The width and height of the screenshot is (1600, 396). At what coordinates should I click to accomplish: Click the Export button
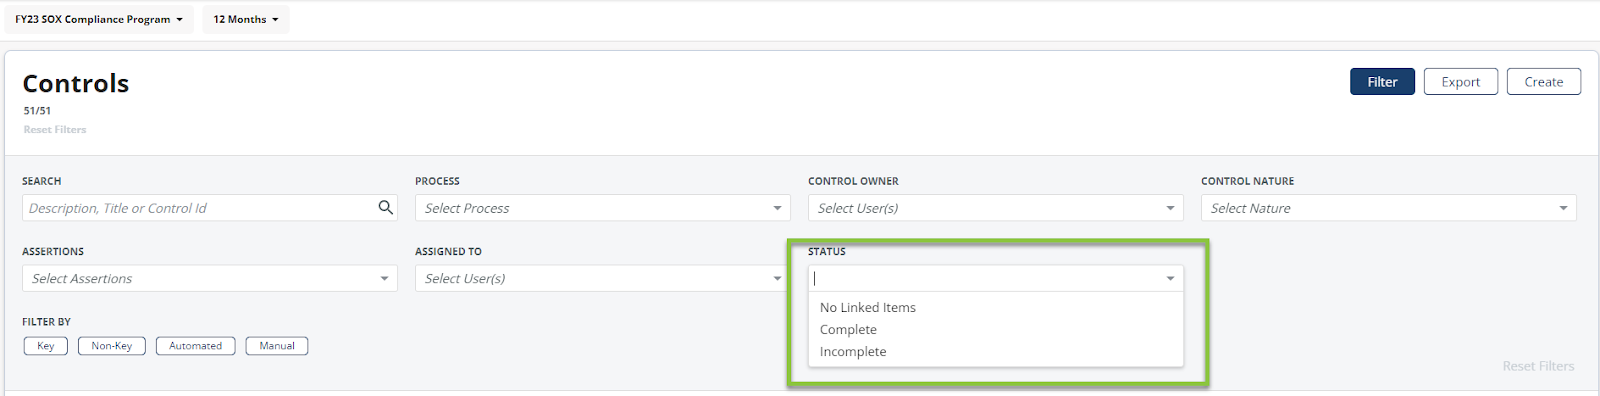(1461, 82)
